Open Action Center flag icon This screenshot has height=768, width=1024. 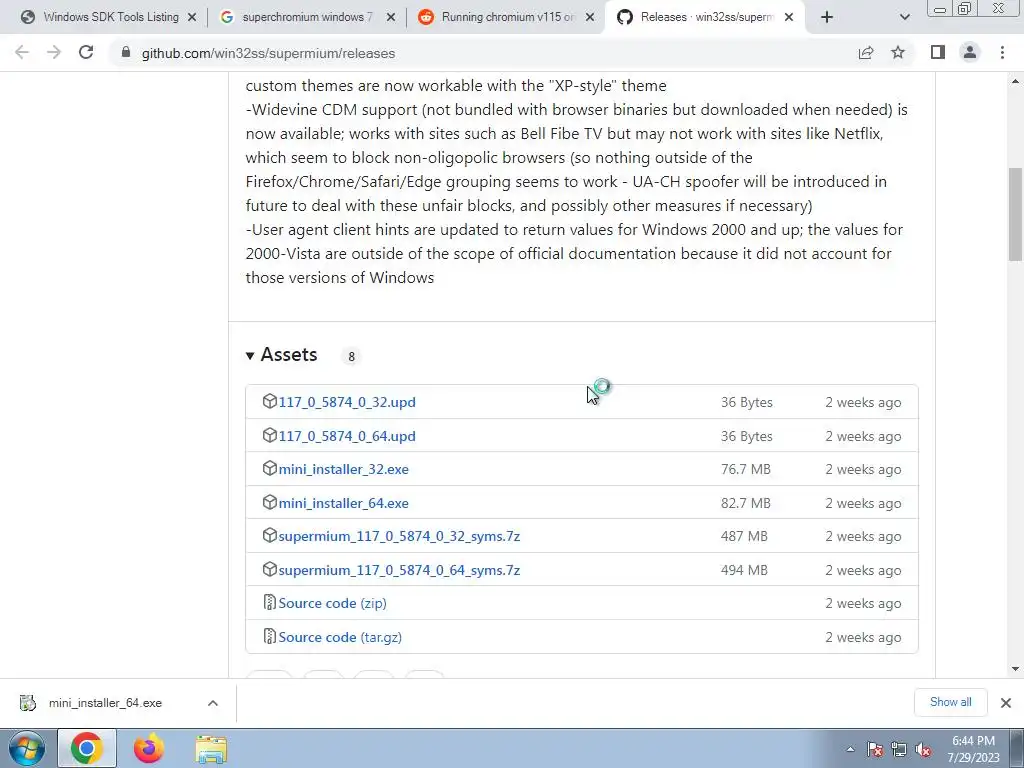point(875,750)
